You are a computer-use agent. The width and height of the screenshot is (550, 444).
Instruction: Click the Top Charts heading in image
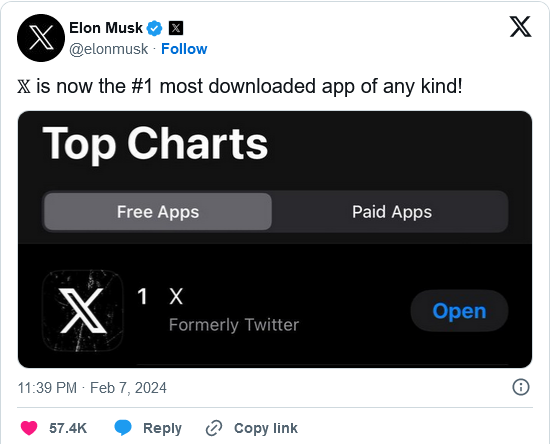pyautogui.click(x=155, y=143)
